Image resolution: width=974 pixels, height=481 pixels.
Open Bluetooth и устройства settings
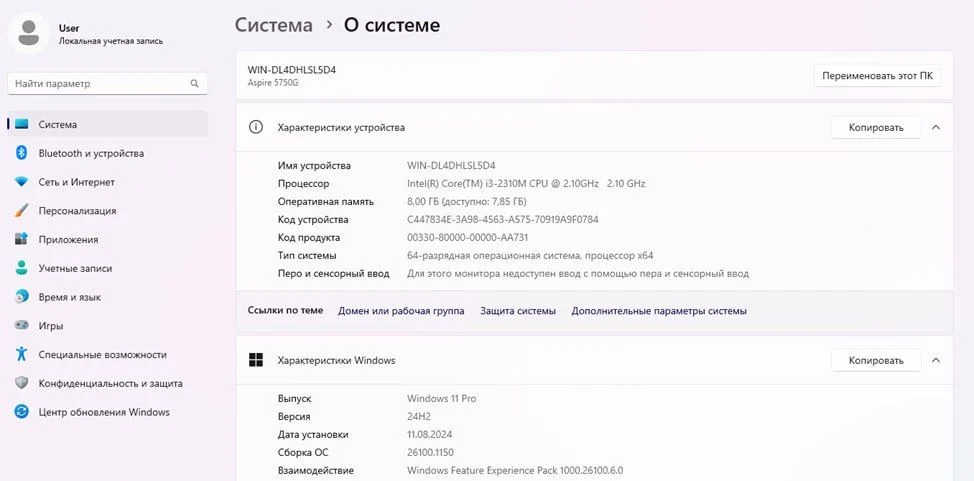coord(107,153)
